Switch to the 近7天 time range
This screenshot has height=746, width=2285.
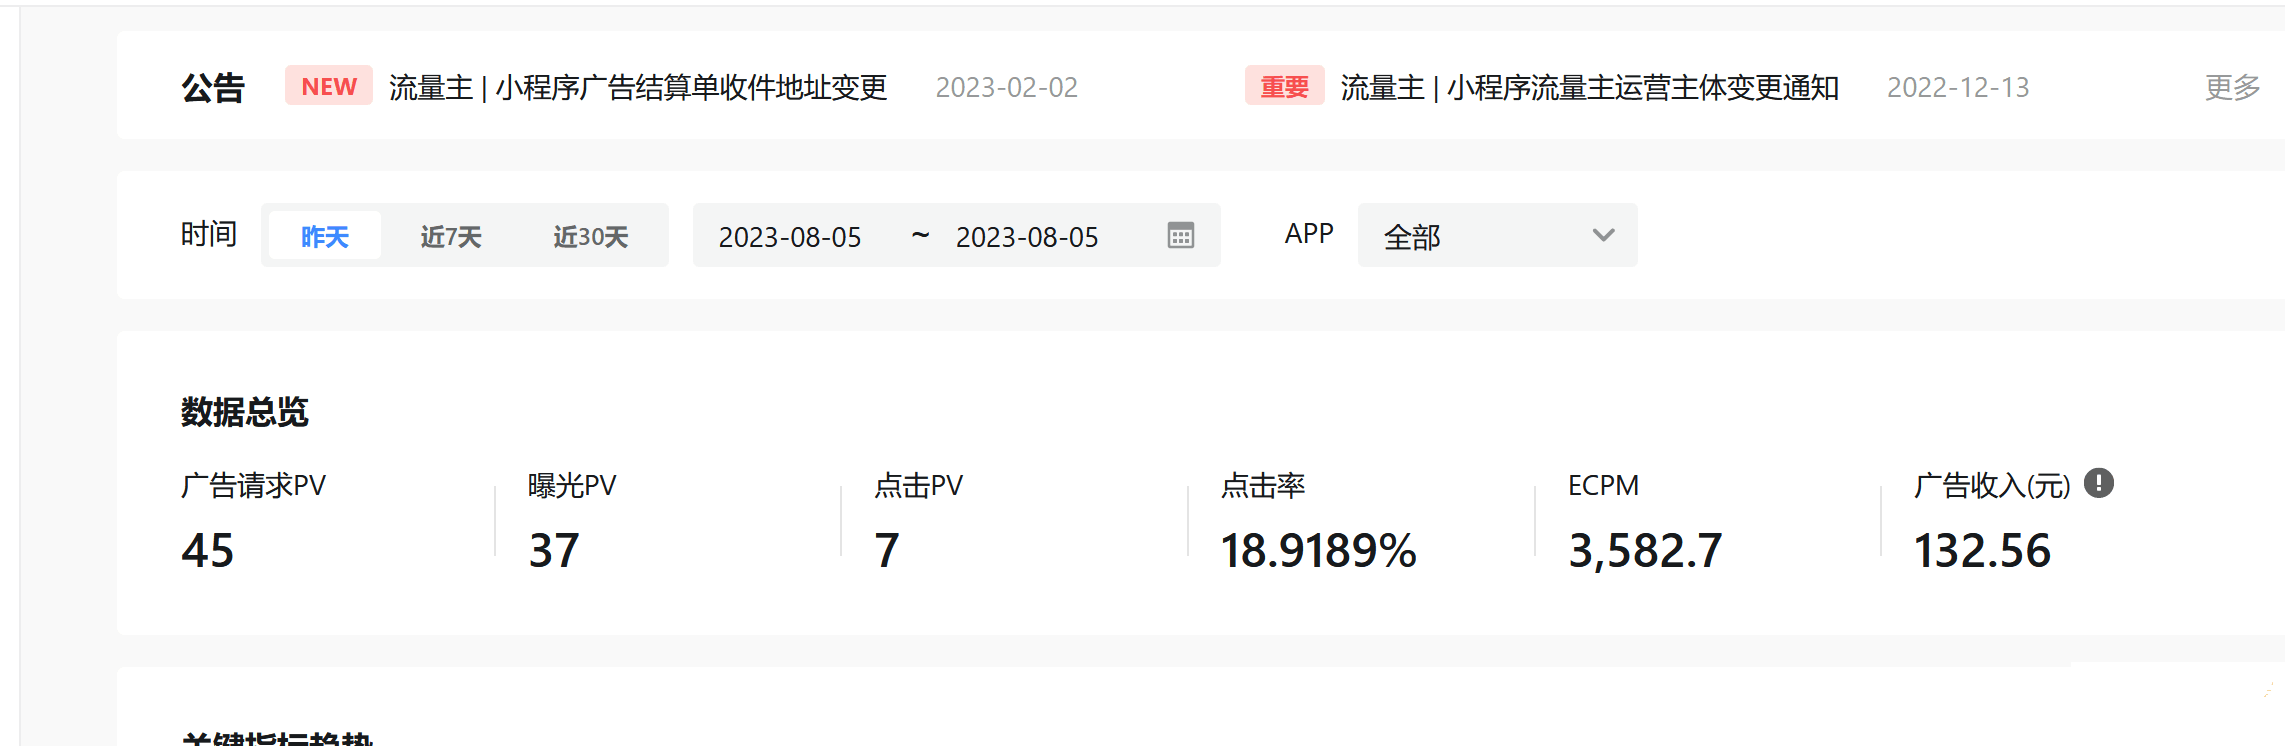[x=451, y=237]
